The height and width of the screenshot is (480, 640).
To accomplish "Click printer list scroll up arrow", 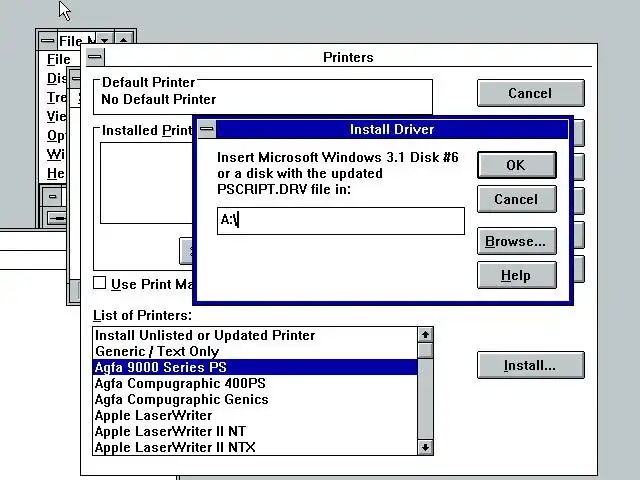I will tap(425, 335).
